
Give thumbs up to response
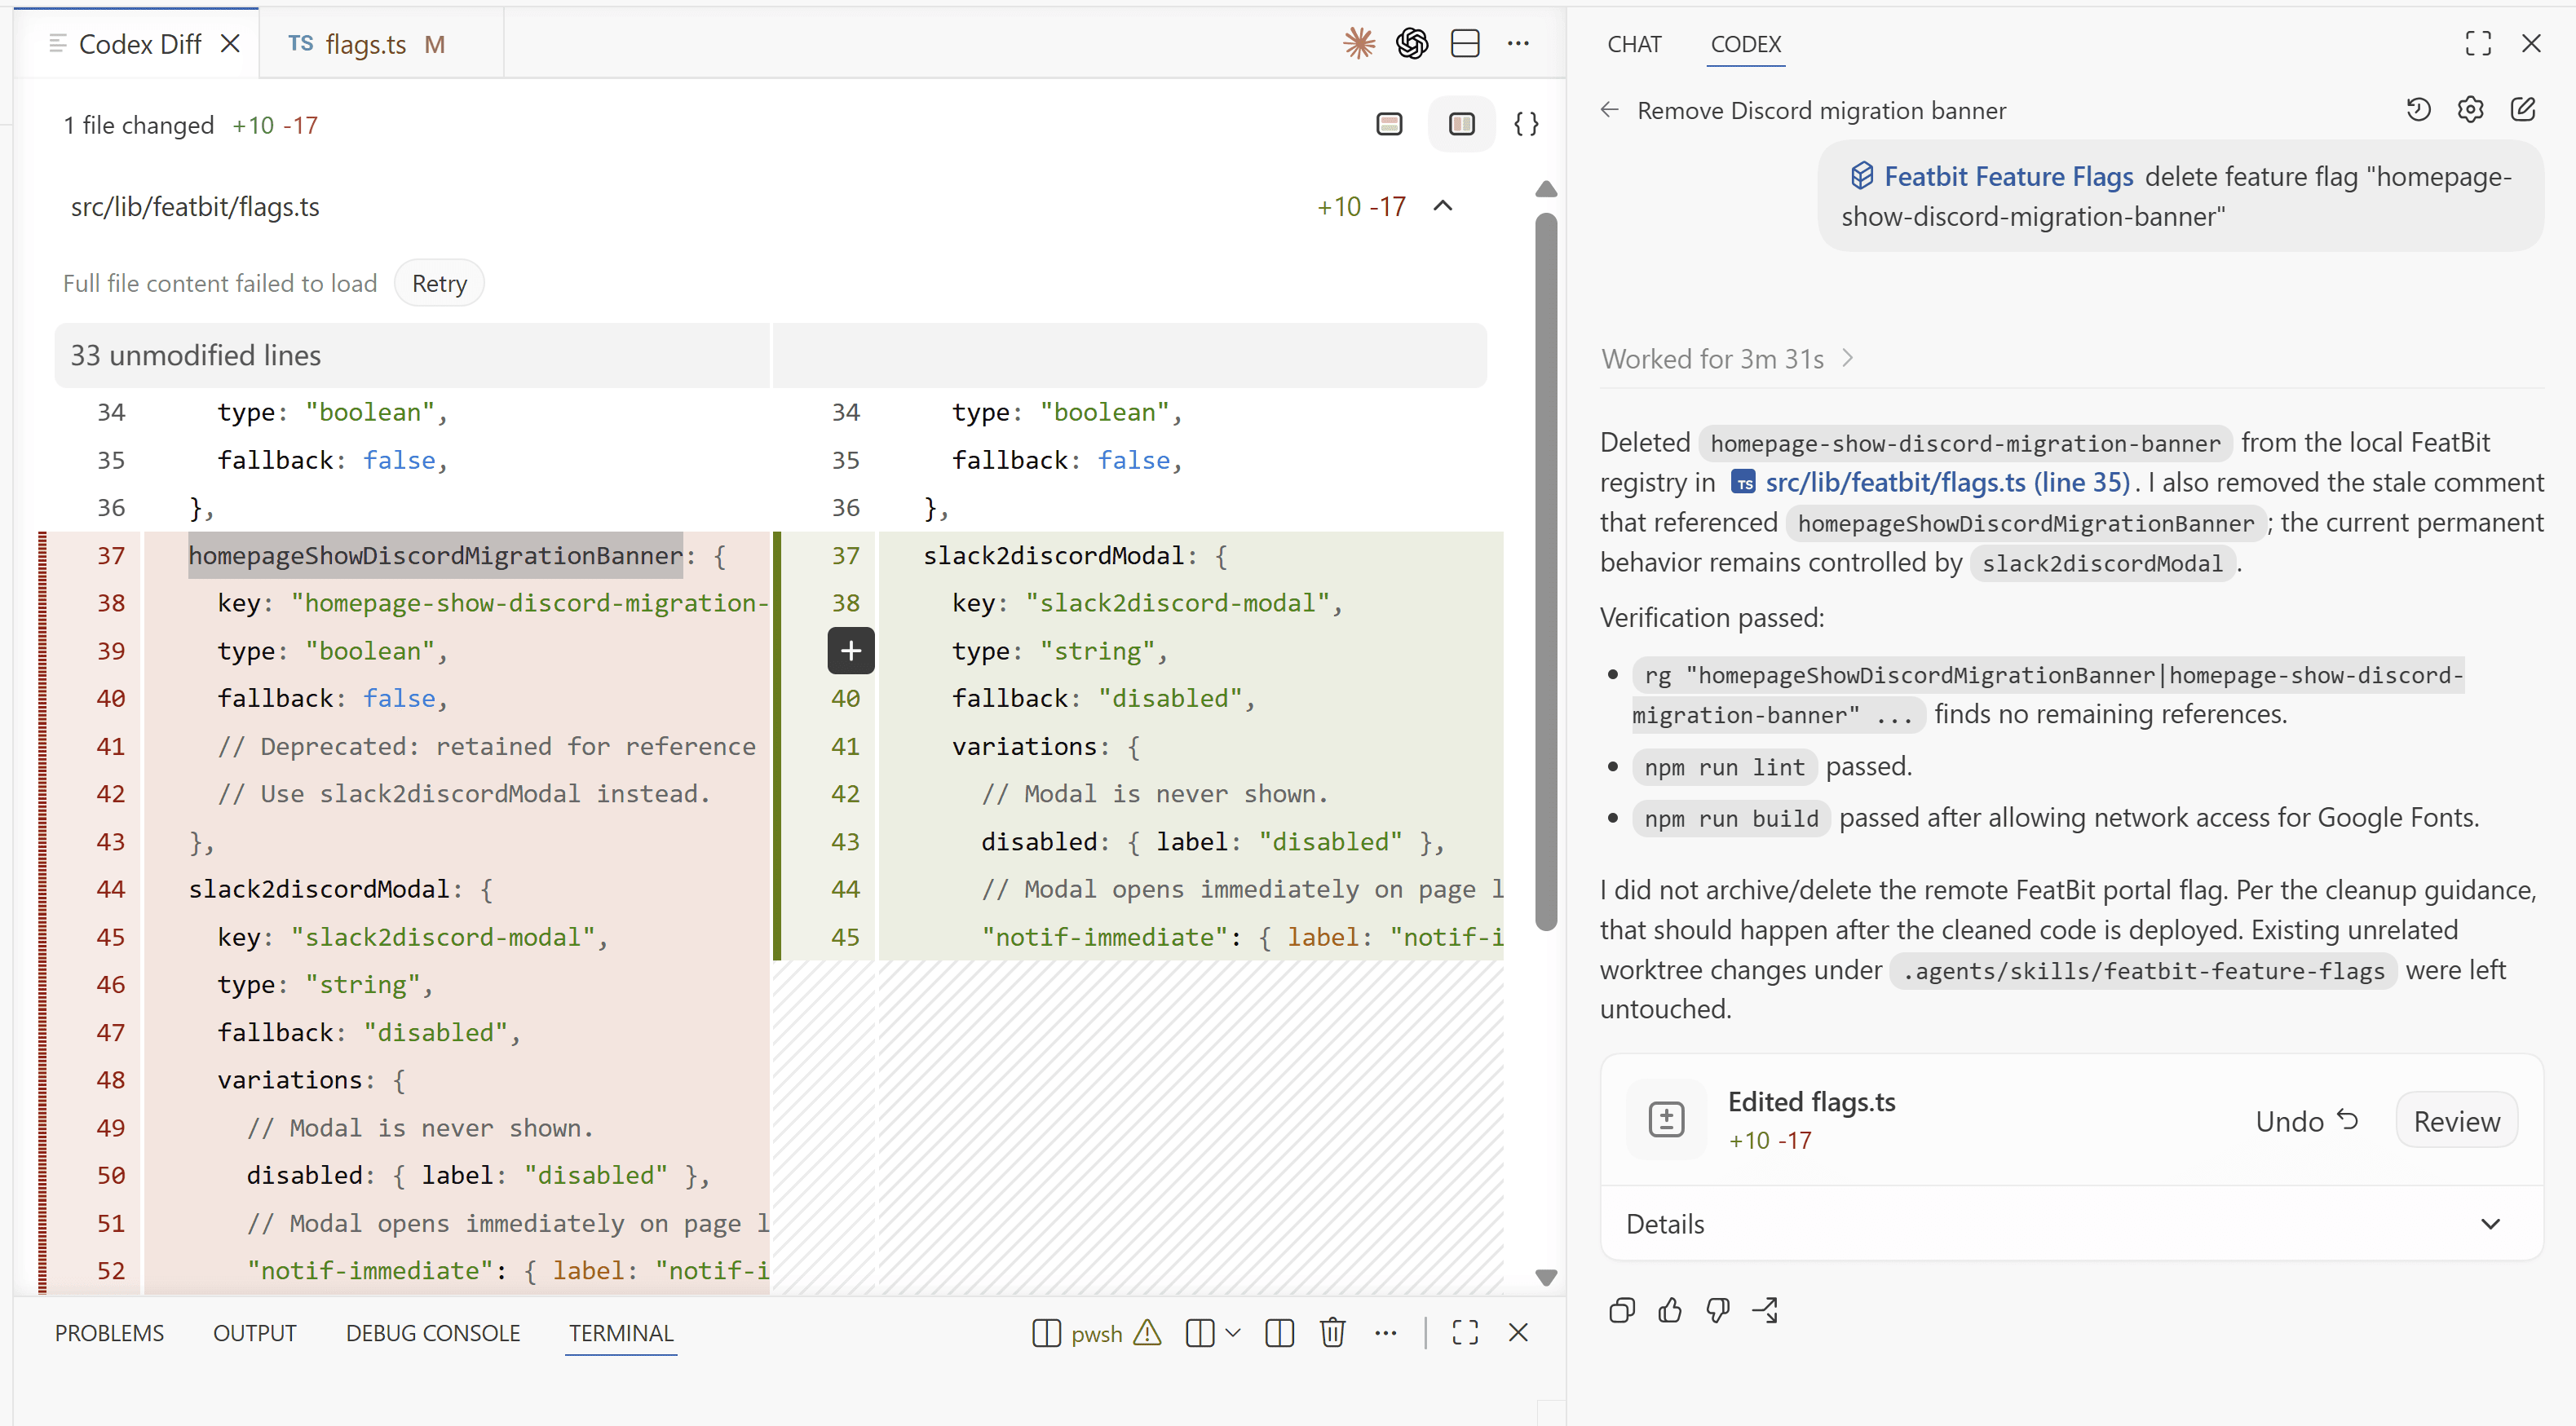(1670, 1310)
